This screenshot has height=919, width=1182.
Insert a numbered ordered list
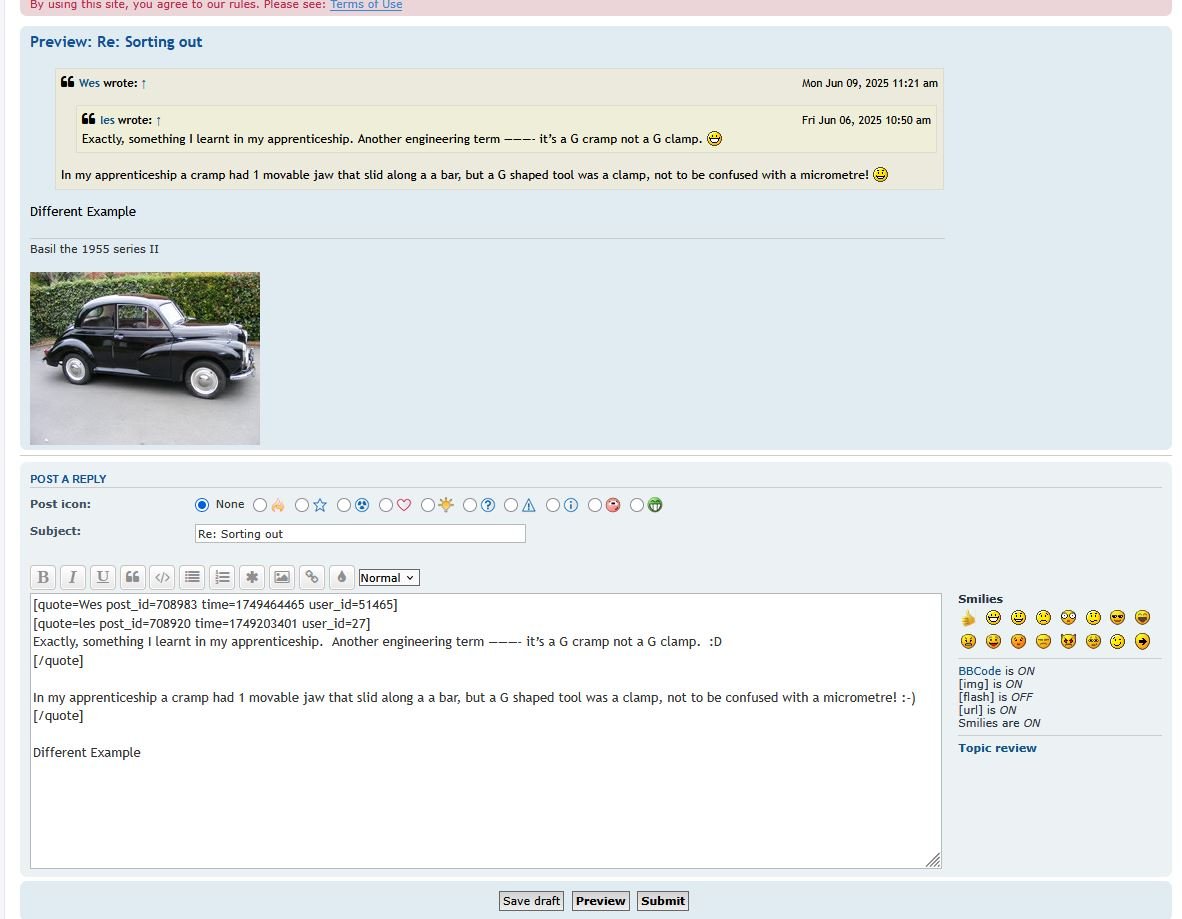point(222,577)
